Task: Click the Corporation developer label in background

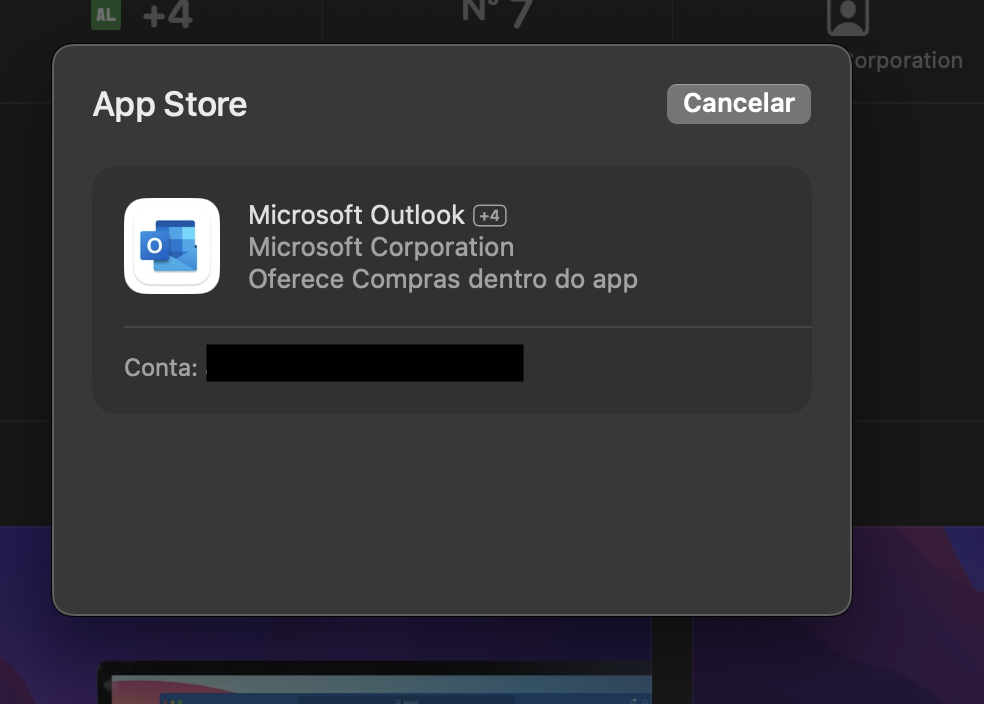Action: click(x=906, y=61)
